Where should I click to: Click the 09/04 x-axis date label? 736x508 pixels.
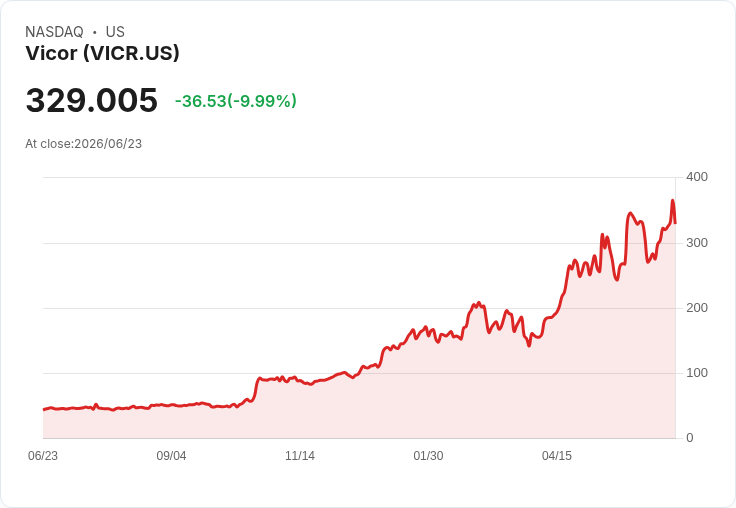(171, 456)
